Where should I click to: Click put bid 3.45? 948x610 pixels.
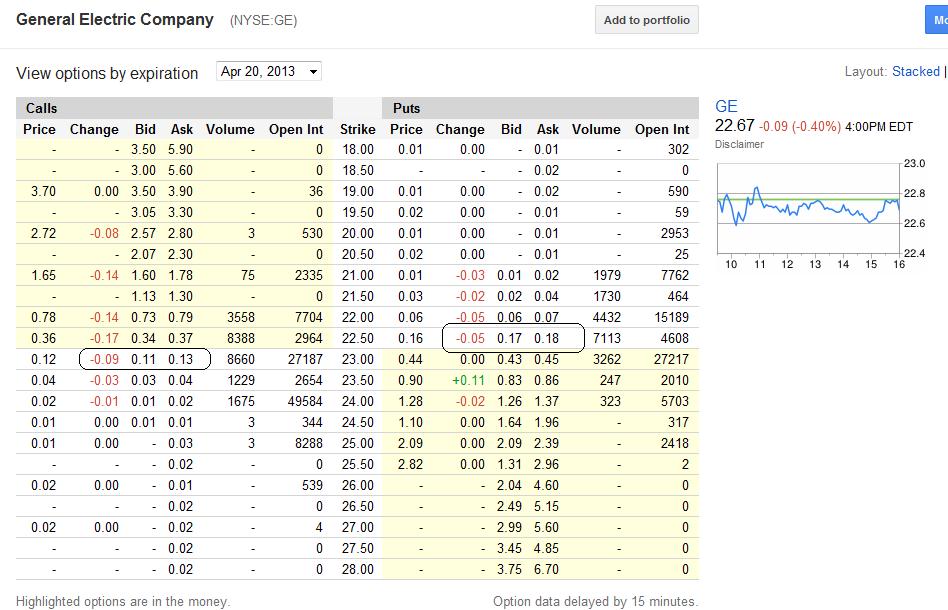(510, 548)
